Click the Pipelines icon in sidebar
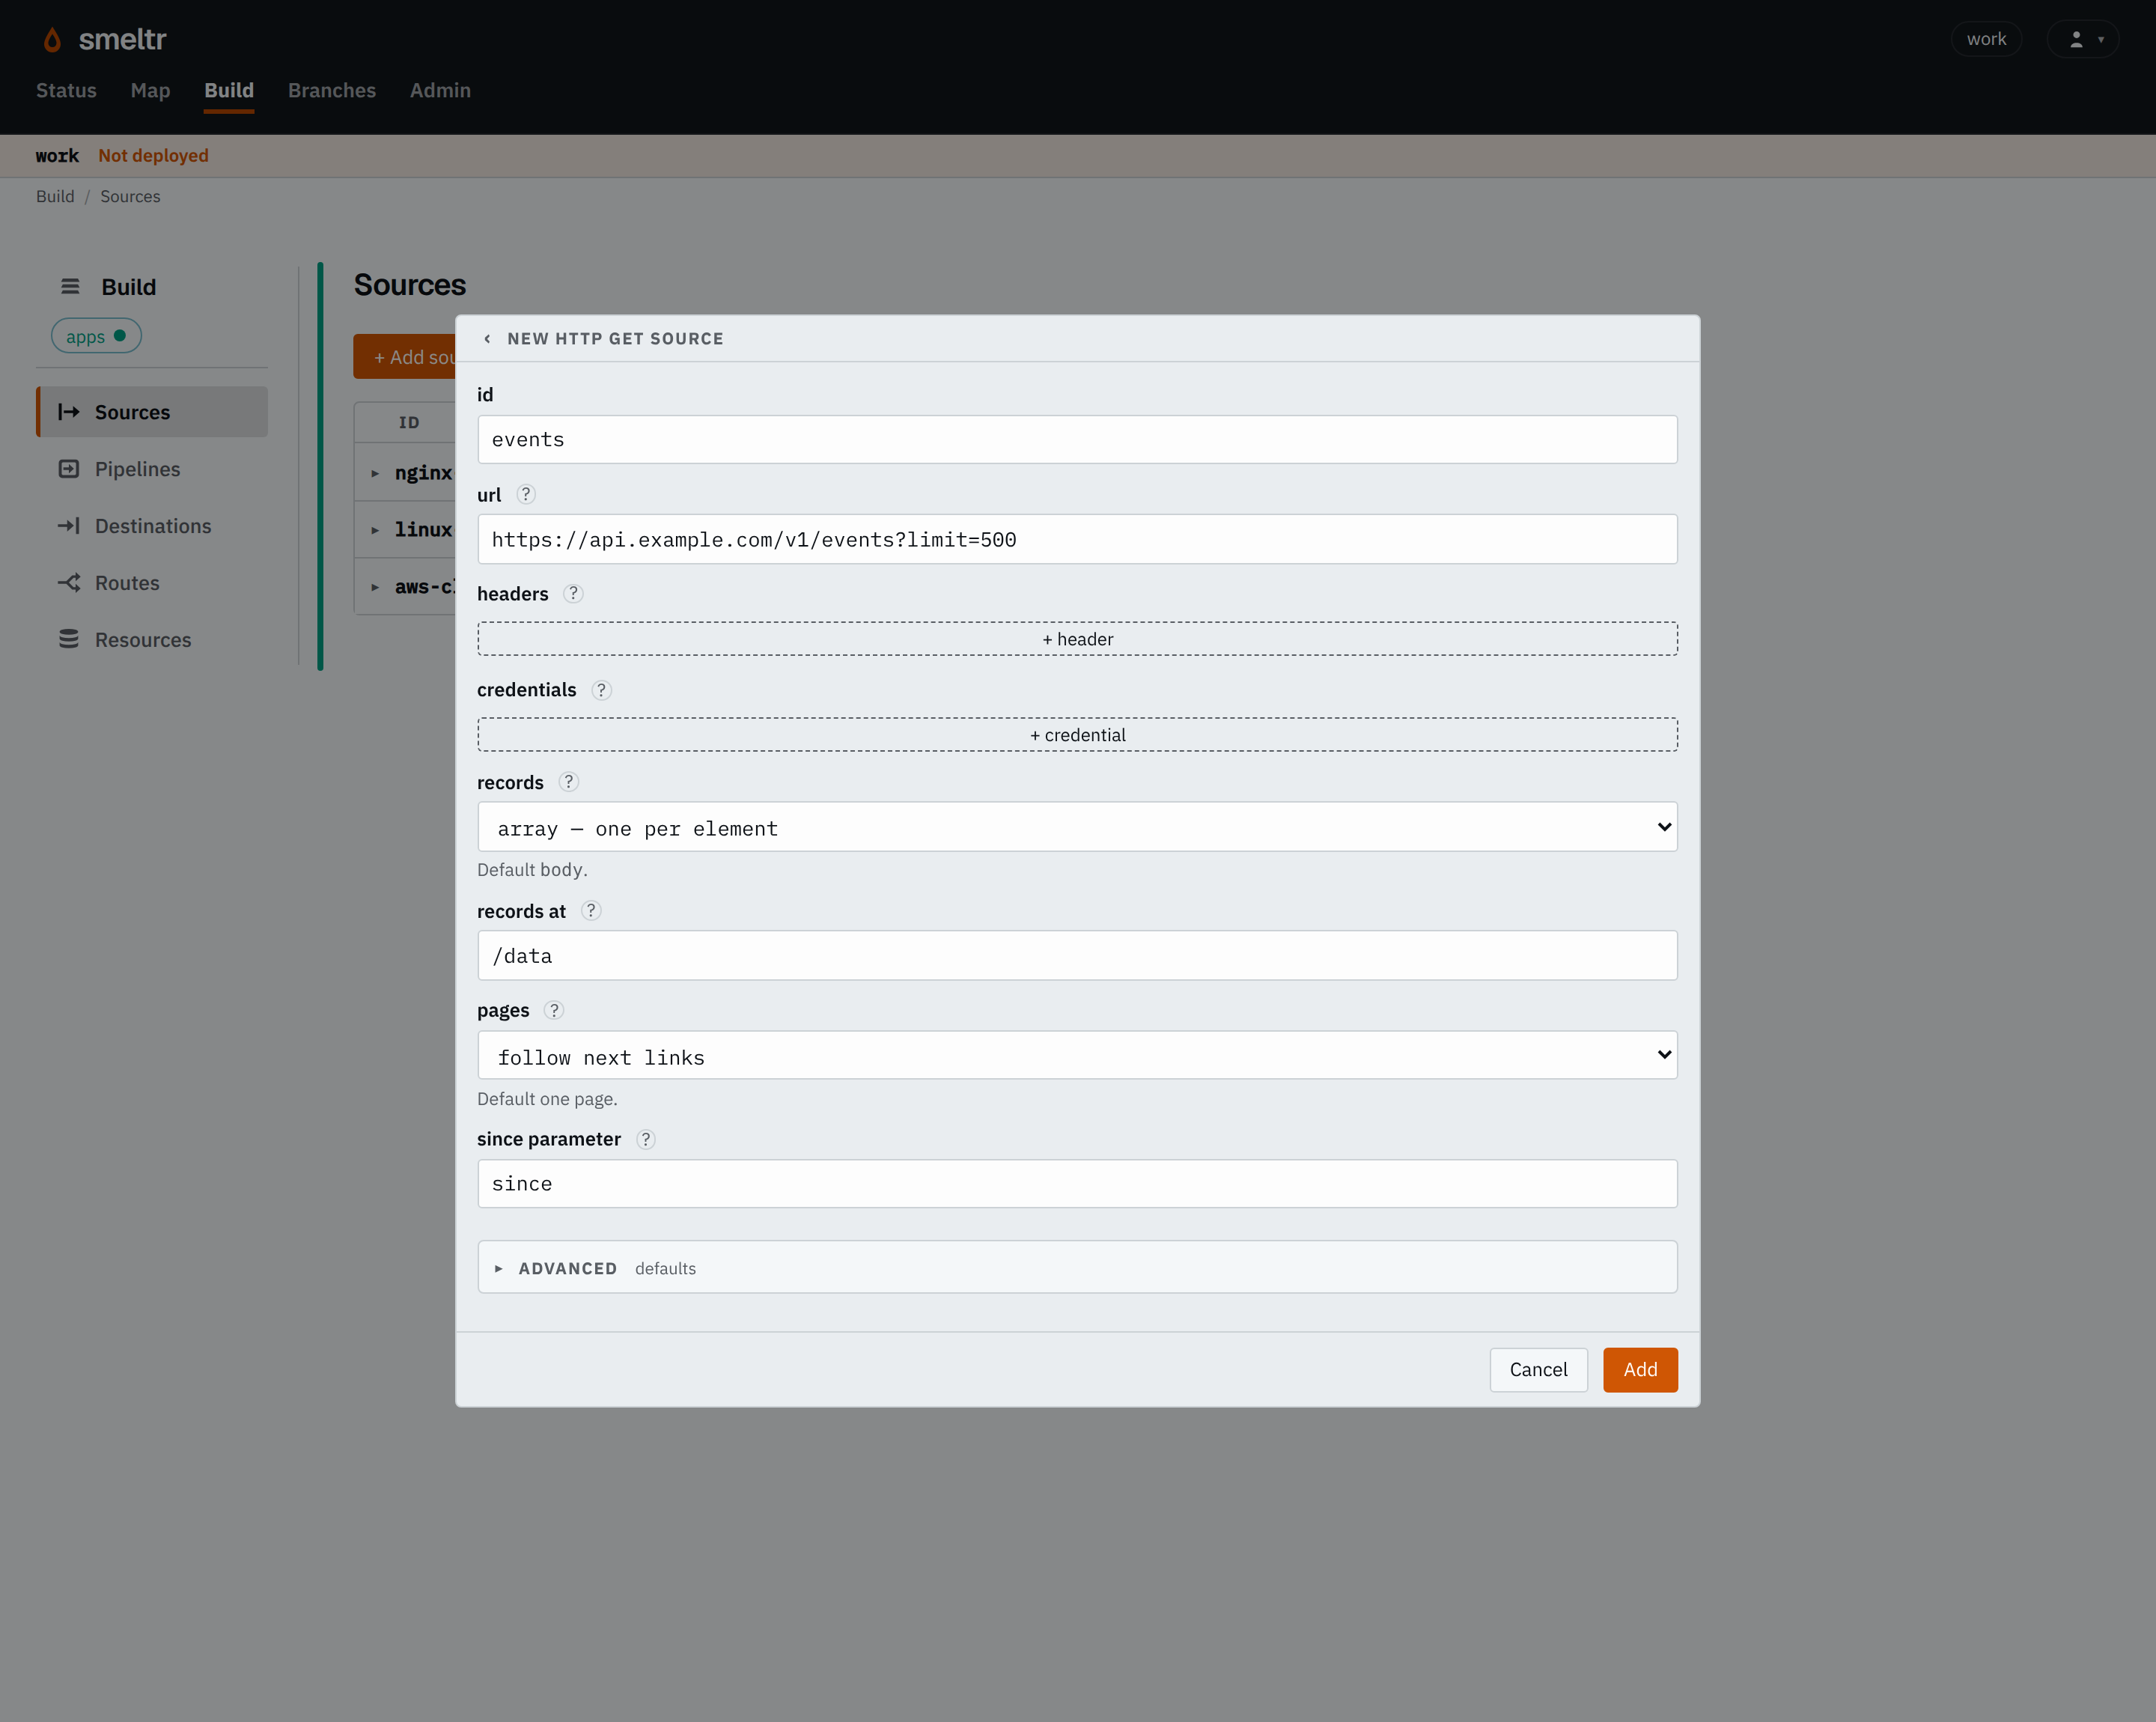 pyautogui.click(x=68, y=469)
